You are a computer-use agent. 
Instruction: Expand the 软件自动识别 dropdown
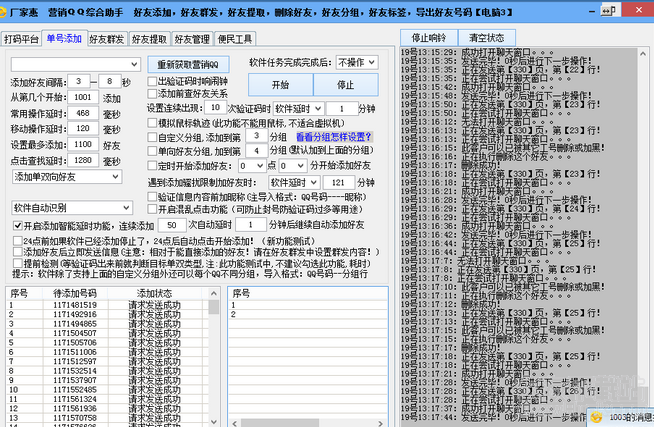point(73,208)
